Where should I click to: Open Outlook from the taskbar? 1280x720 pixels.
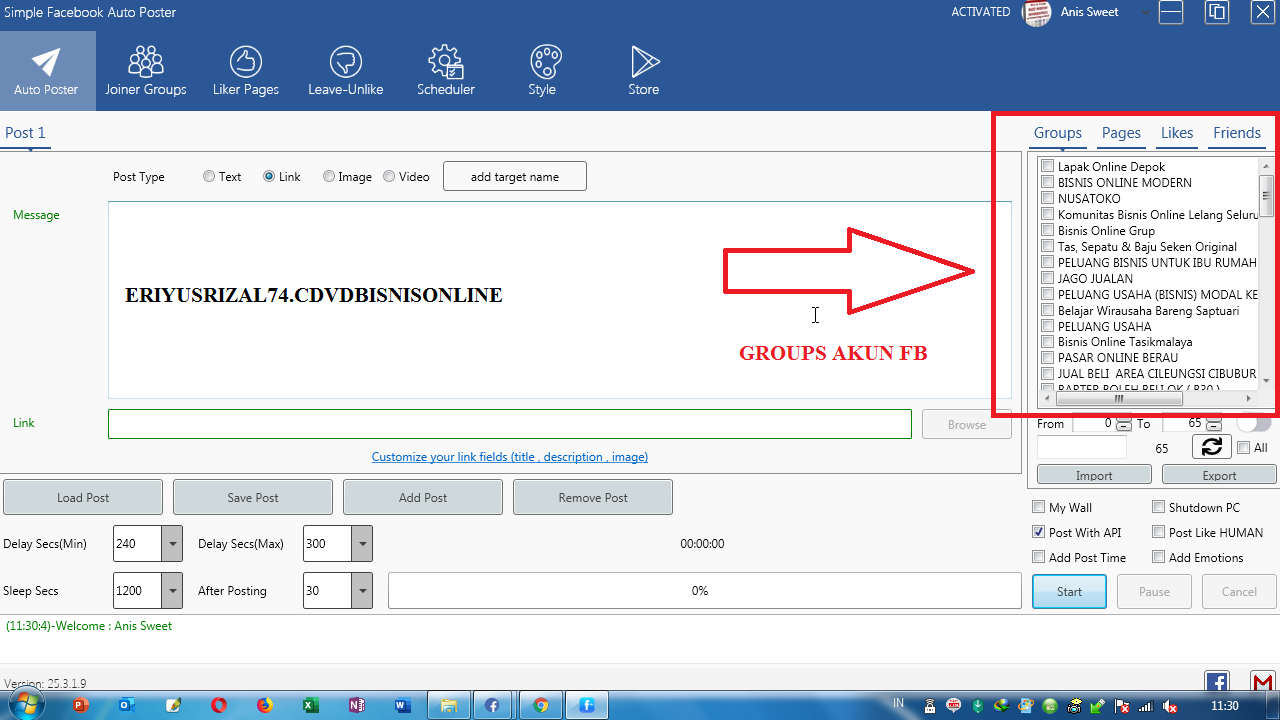point(127,705)
